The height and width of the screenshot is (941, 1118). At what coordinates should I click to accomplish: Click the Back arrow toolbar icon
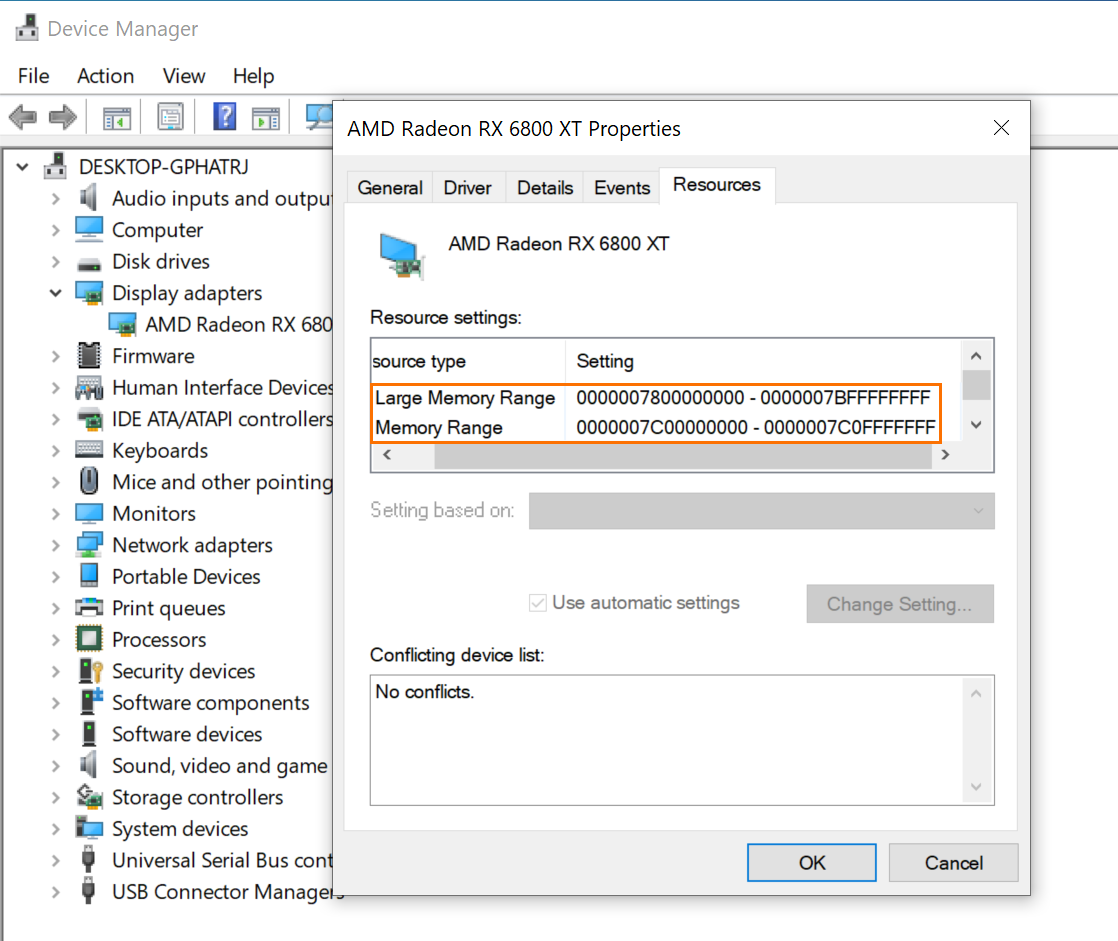pos(22,117)
